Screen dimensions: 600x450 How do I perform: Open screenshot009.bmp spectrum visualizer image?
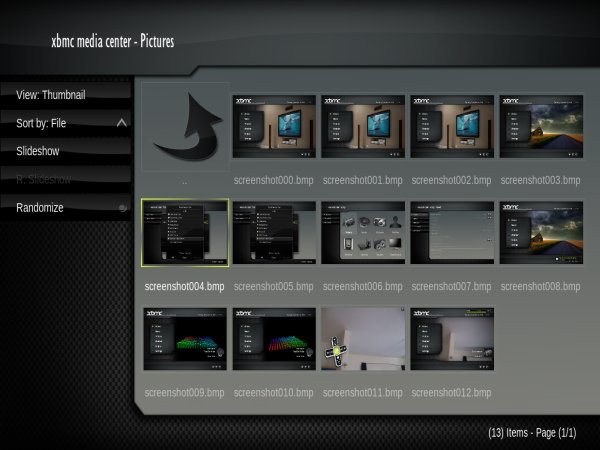(x=185, y=339)
